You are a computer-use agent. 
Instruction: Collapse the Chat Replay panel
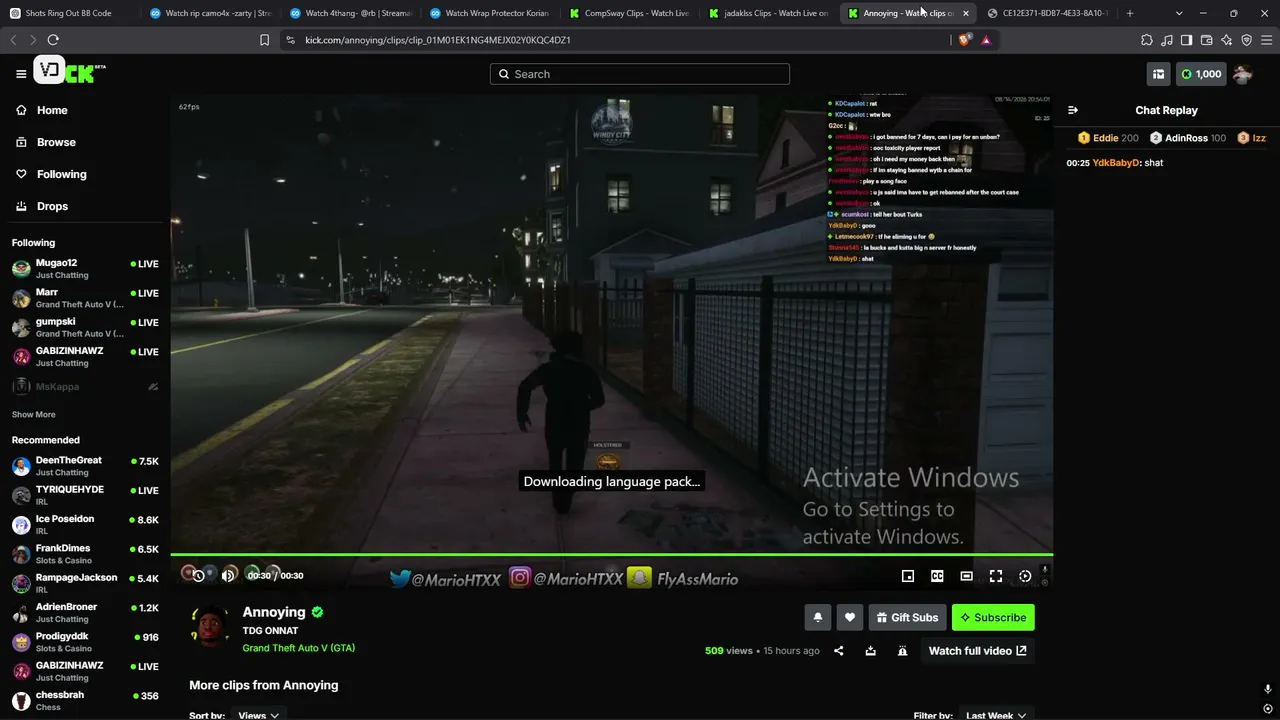click(1073, 110)
